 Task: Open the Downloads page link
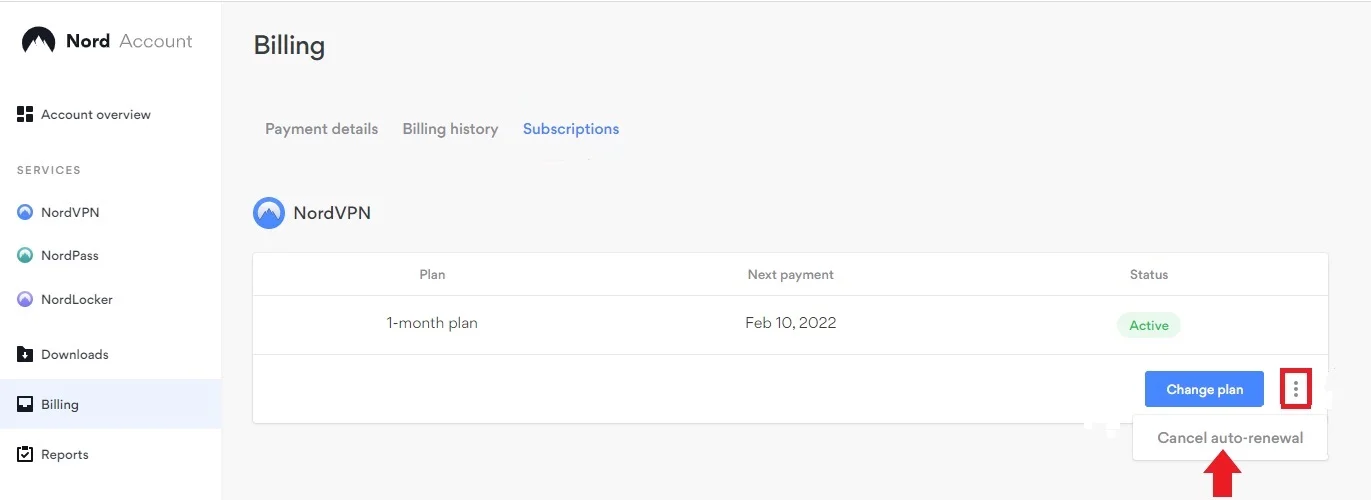75,354
